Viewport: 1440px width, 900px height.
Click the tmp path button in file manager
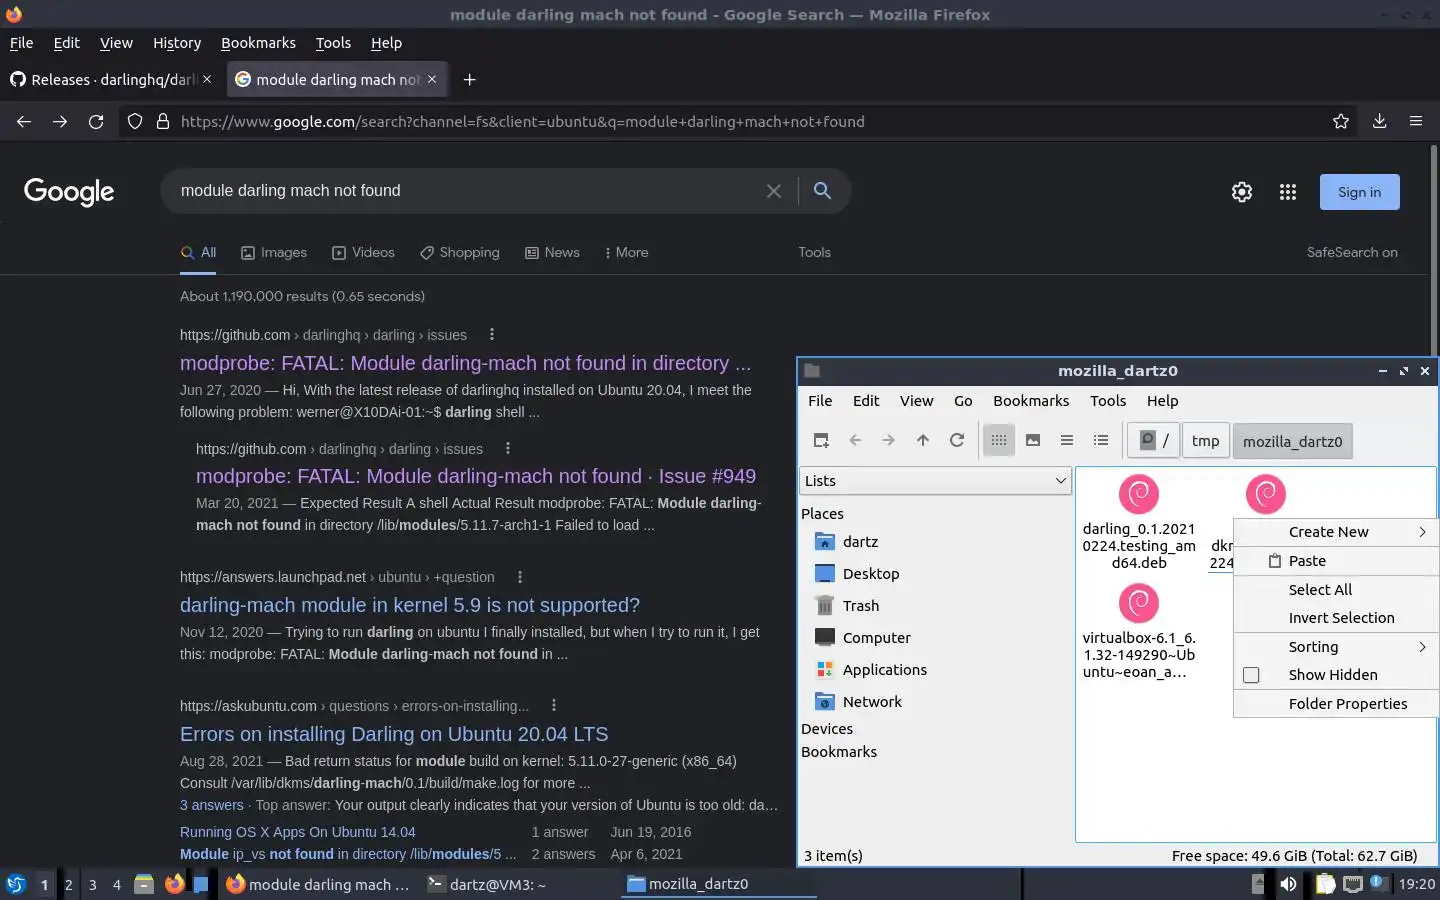tap(1205, 441)
